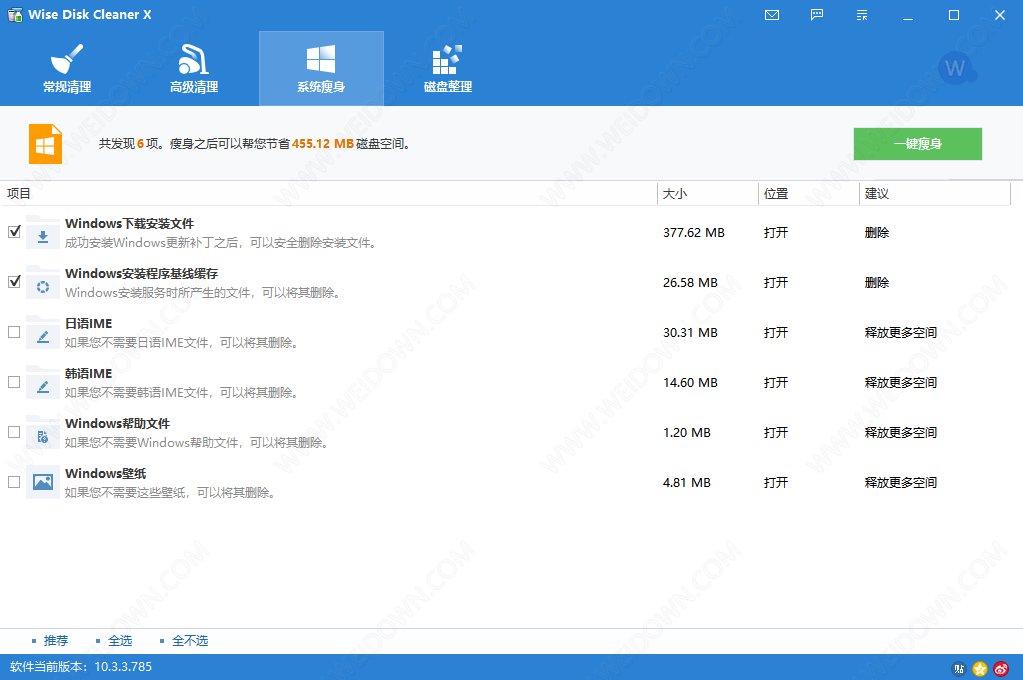Click the 推荐 selection link
Image resolution: width=1023 pixels, height=680 pixels.
tap(55, 641)
